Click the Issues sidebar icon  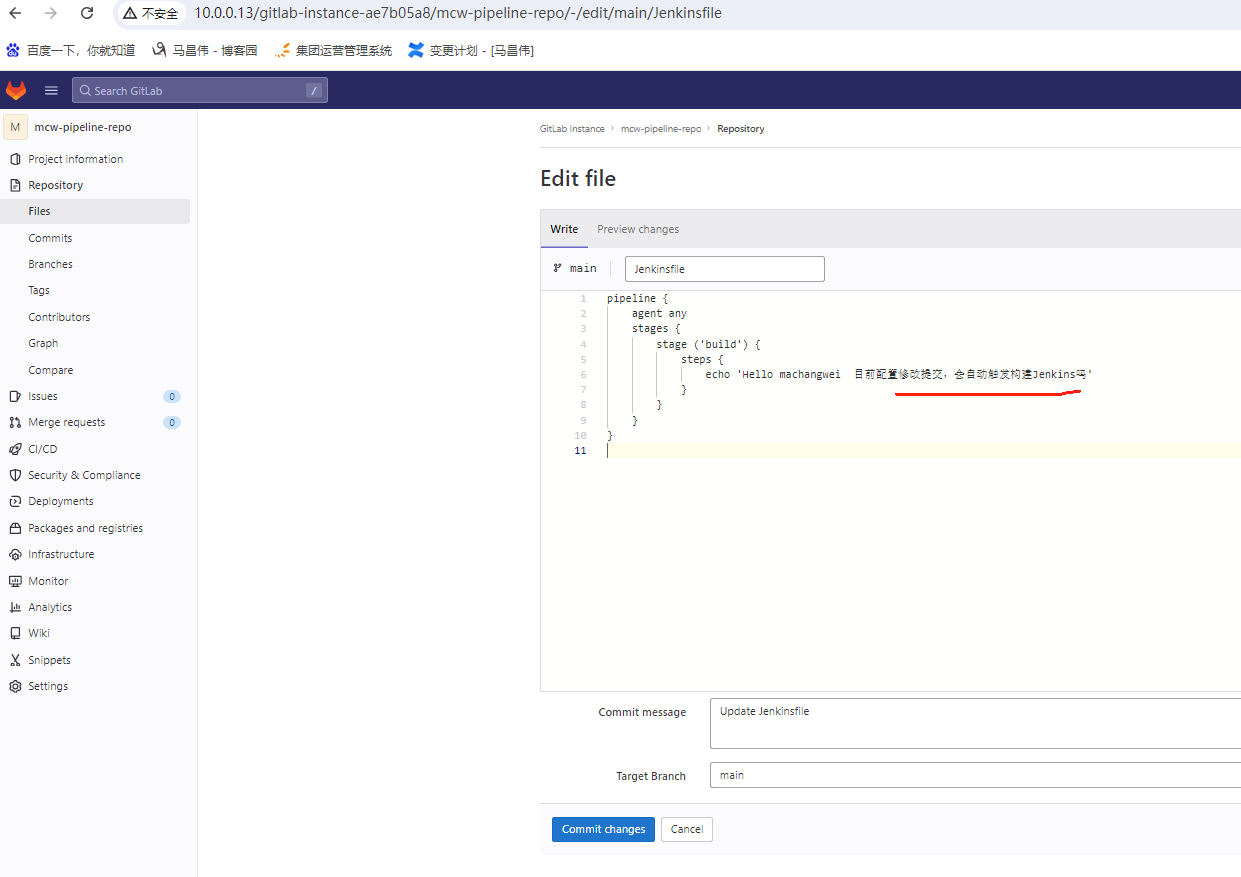point(15,396)
